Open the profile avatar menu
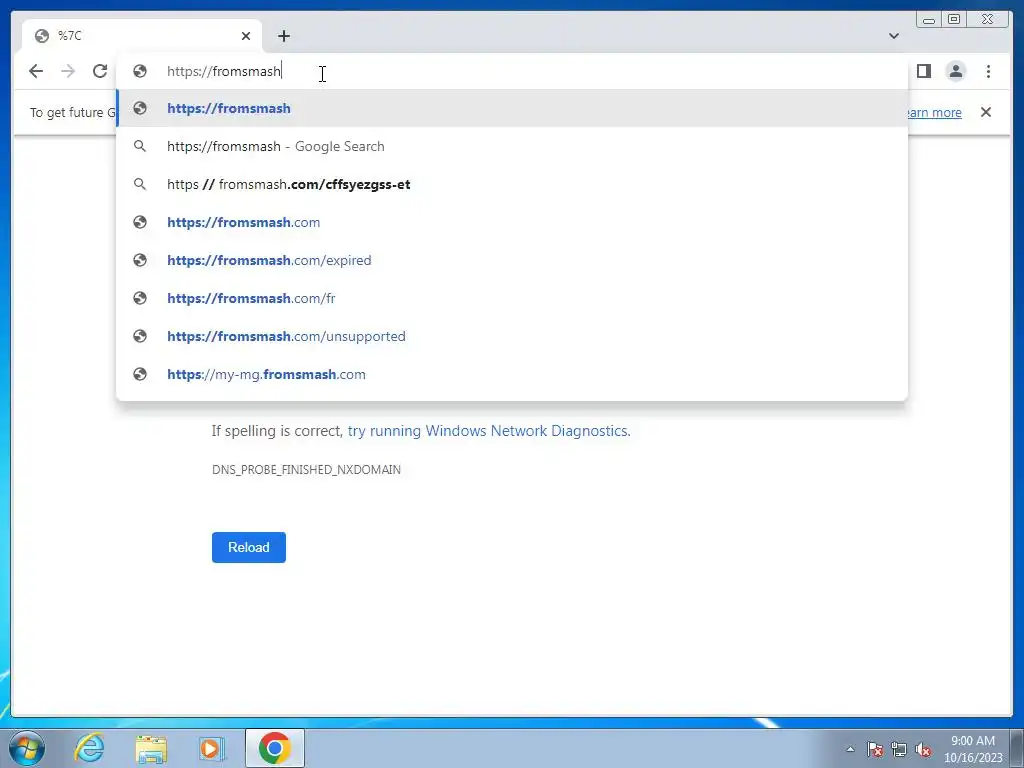 955,71
